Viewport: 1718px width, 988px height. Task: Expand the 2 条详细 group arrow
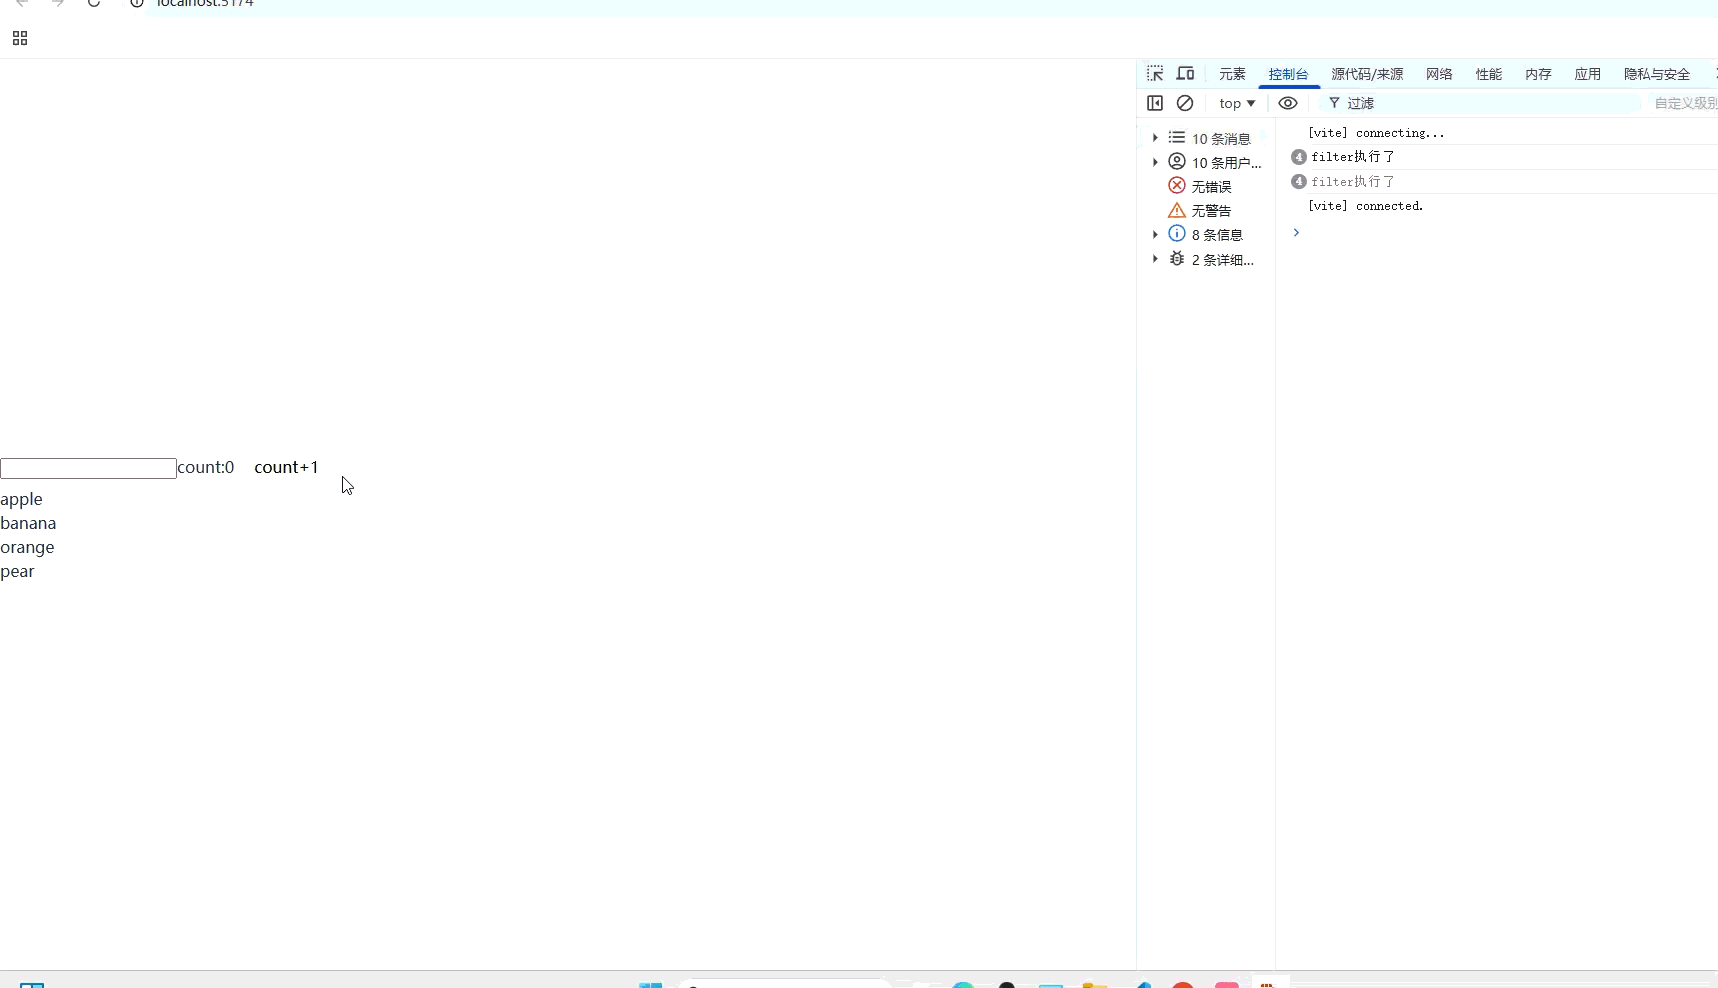tap(1155, 259)
